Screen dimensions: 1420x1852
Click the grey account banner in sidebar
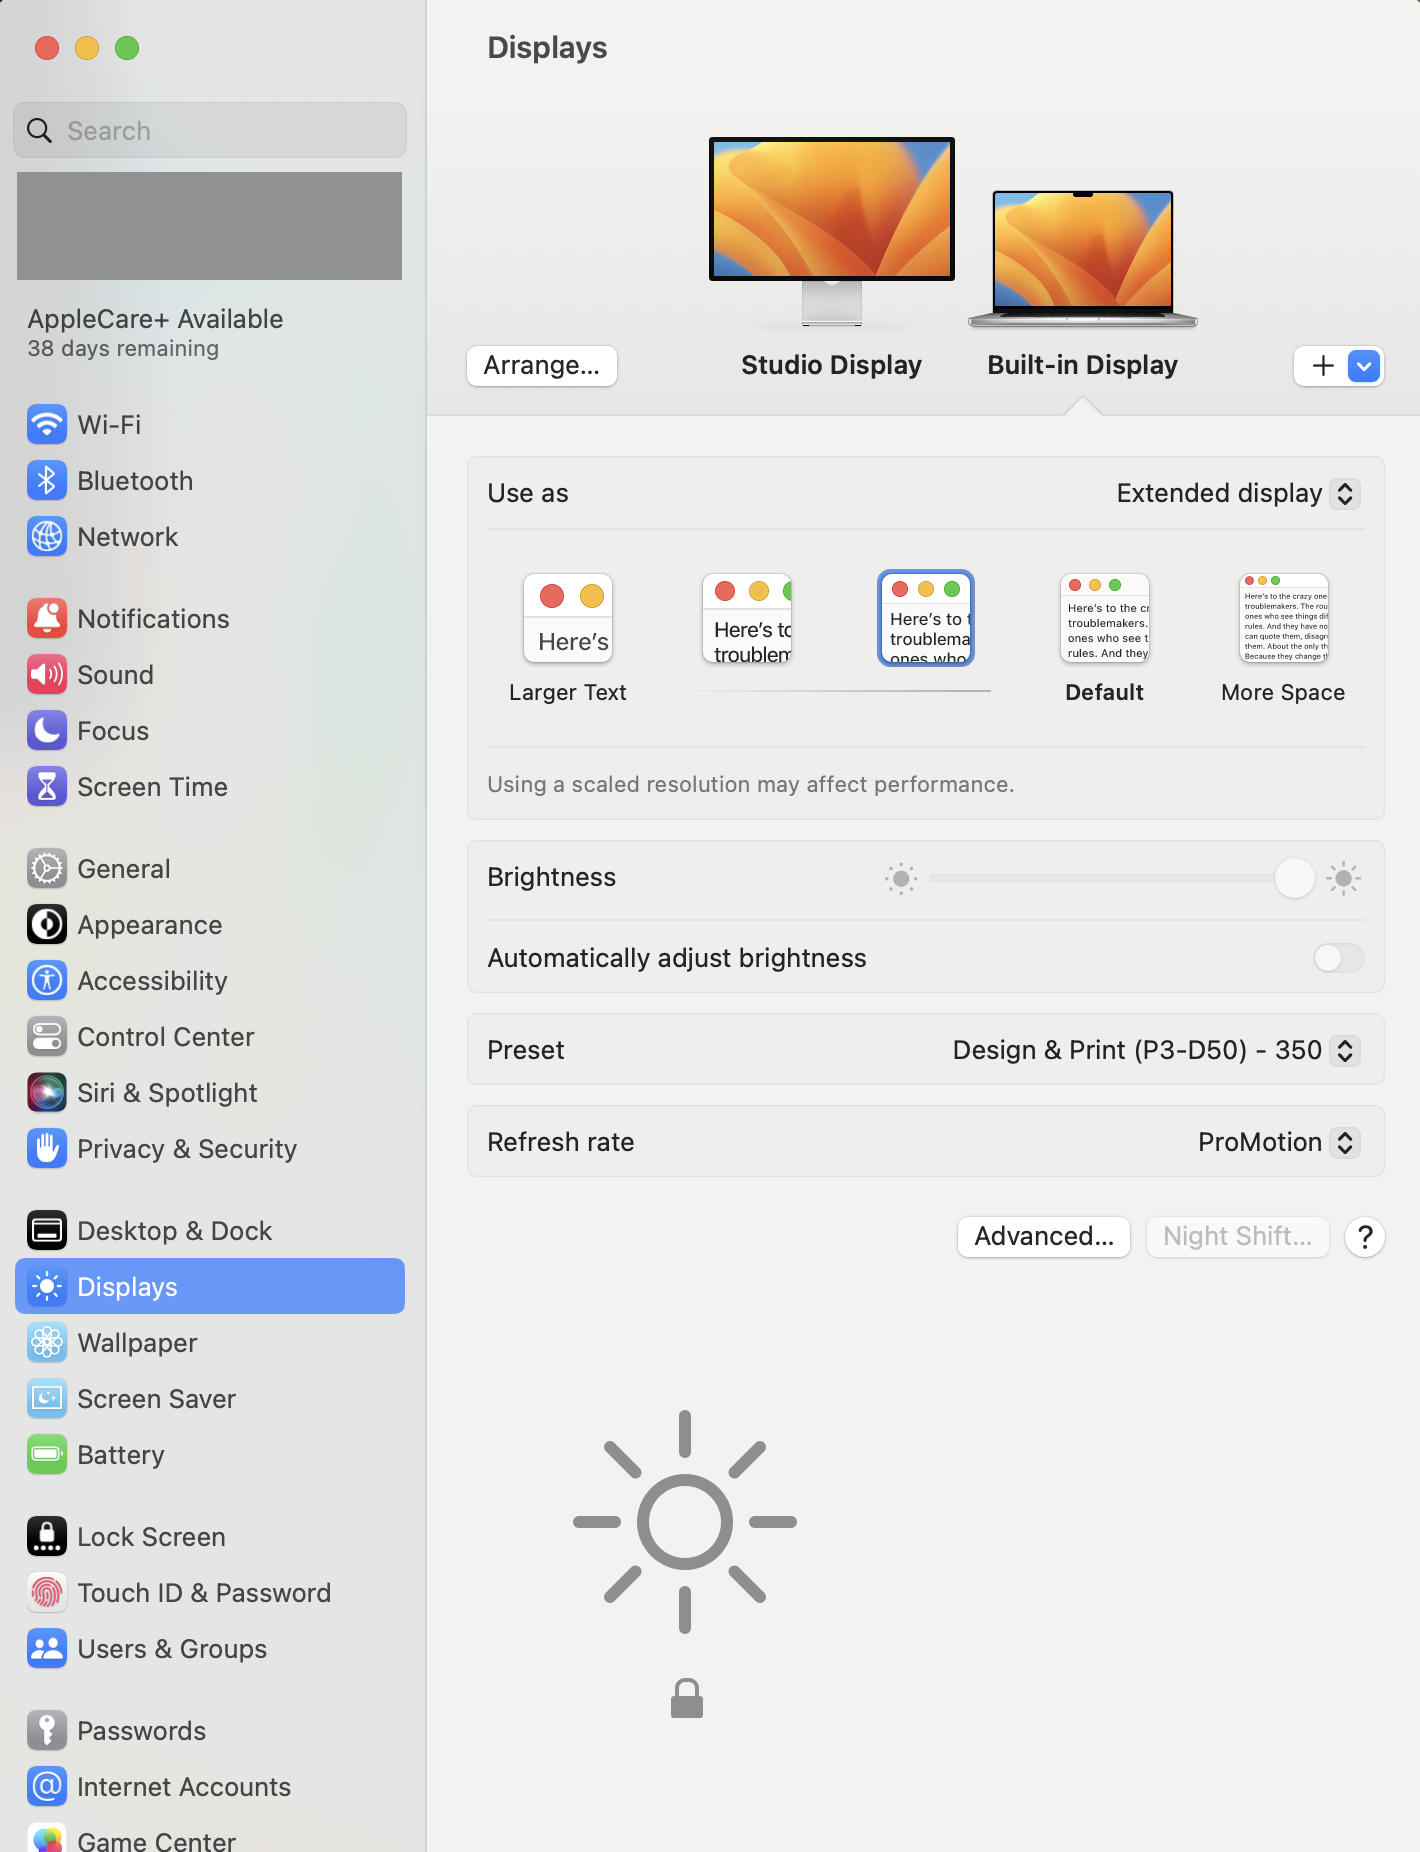click(210, 226)
